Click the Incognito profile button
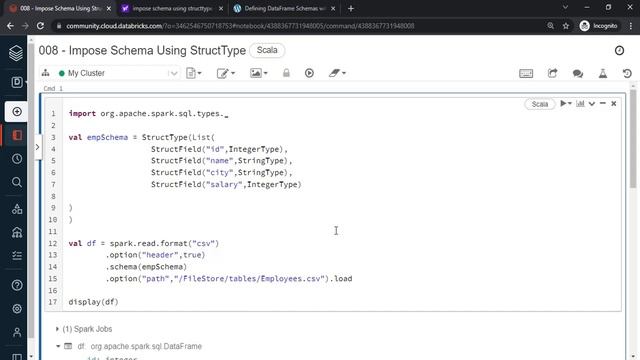The image size is (640, 360). point(599,26)
